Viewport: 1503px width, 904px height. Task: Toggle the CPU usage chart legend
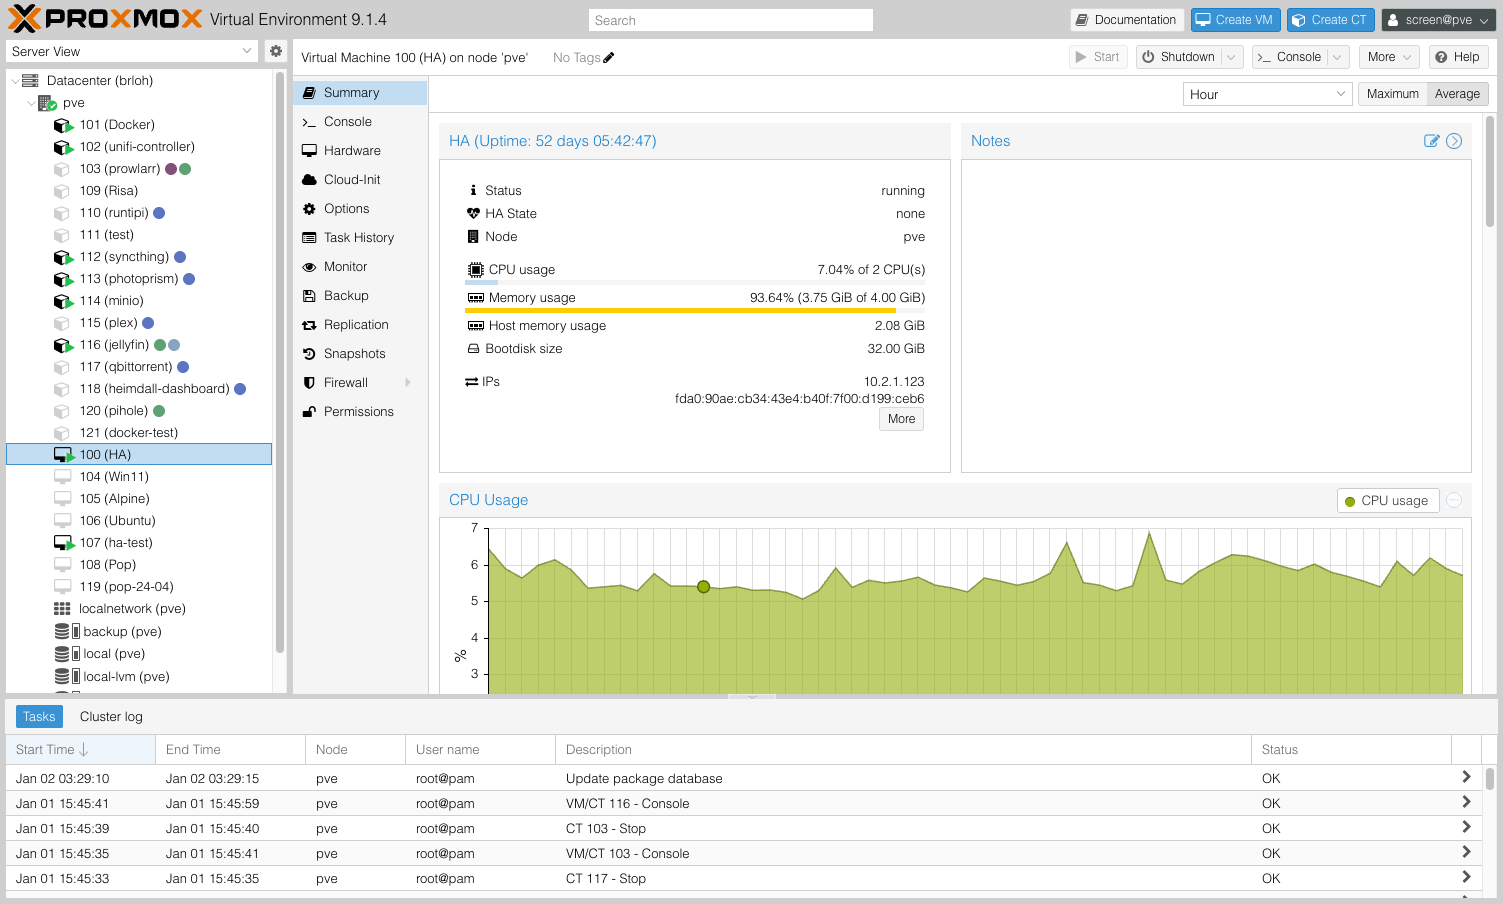[x=1388, y=500]
